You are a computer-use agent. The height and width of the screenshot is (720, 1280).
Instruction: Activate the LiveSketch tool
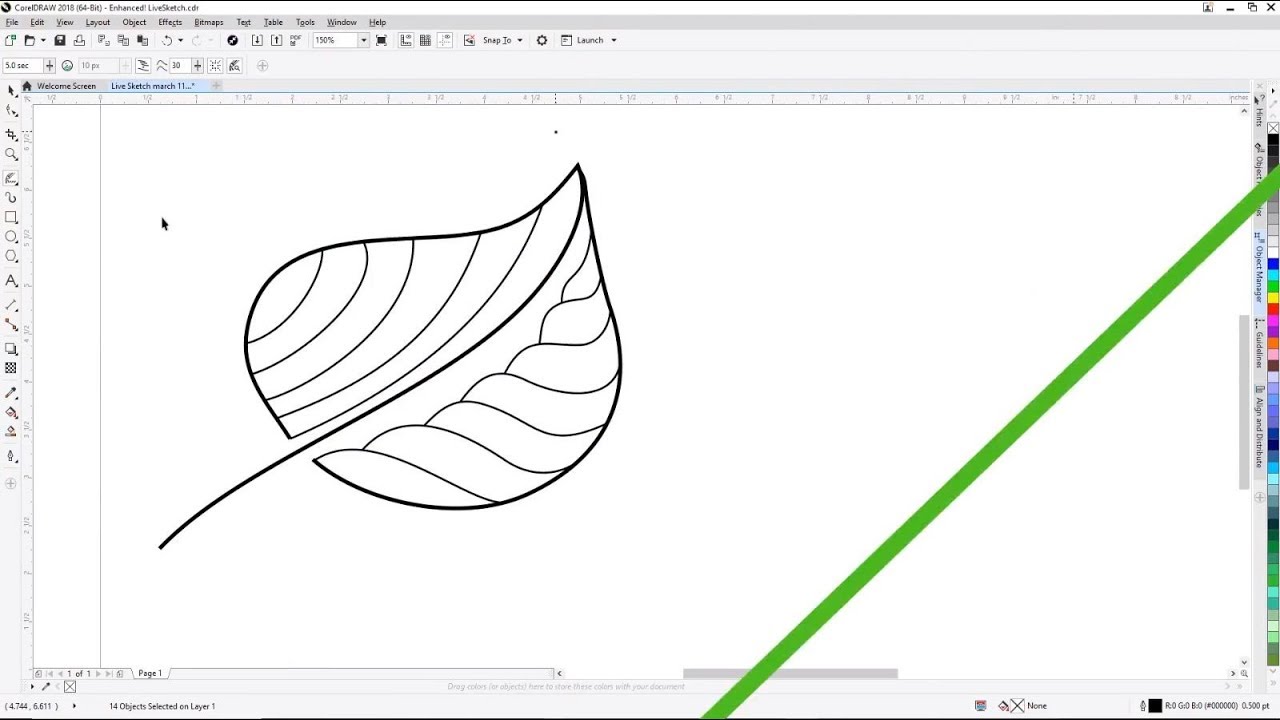pos(11,178)
